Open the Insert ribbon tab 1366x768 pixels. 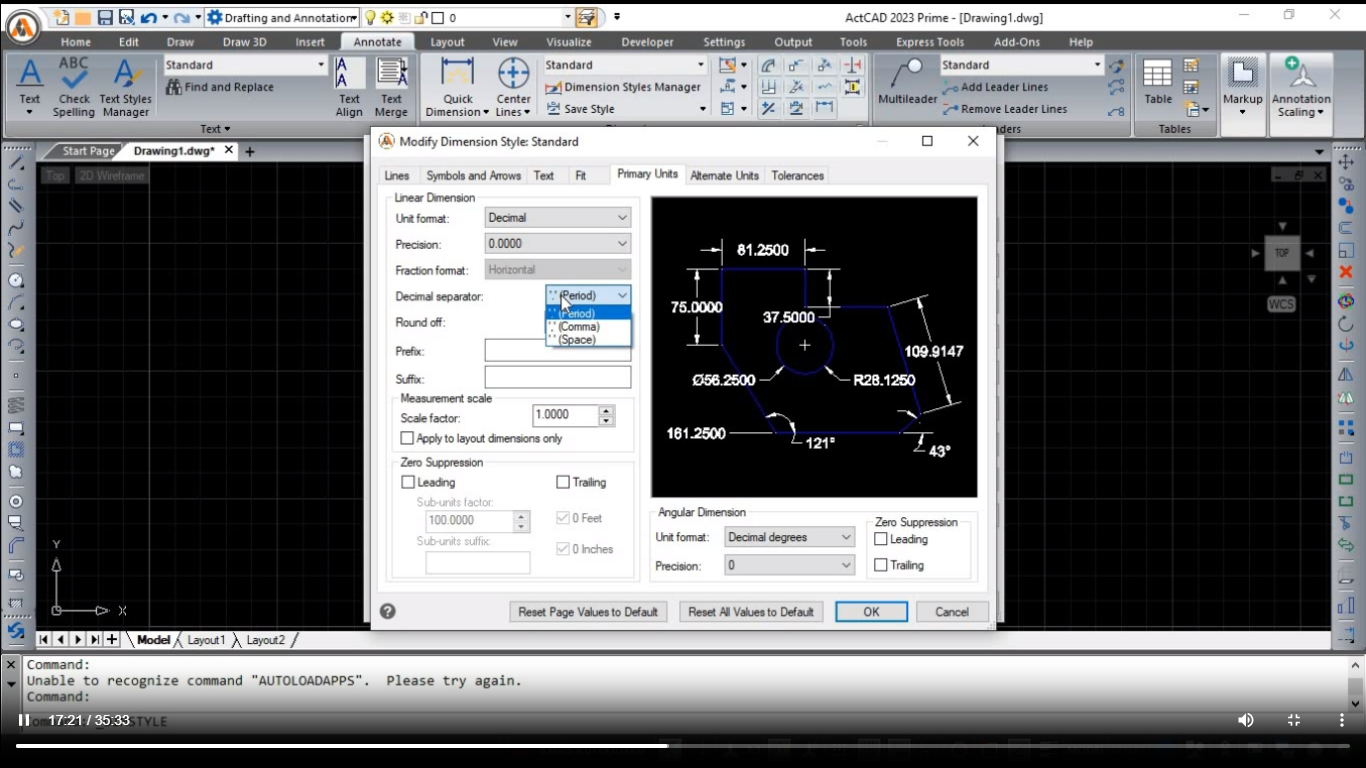pos(310,42)
